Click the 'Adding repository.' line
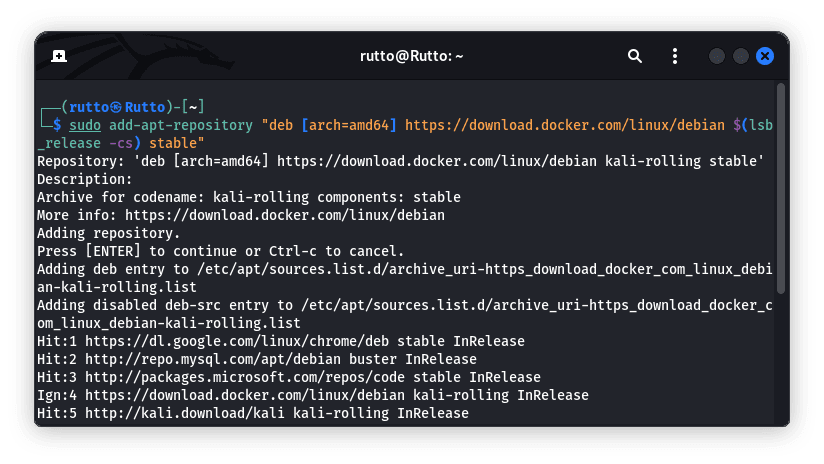The width and height of the screenshot is (824, 464). 108,233
